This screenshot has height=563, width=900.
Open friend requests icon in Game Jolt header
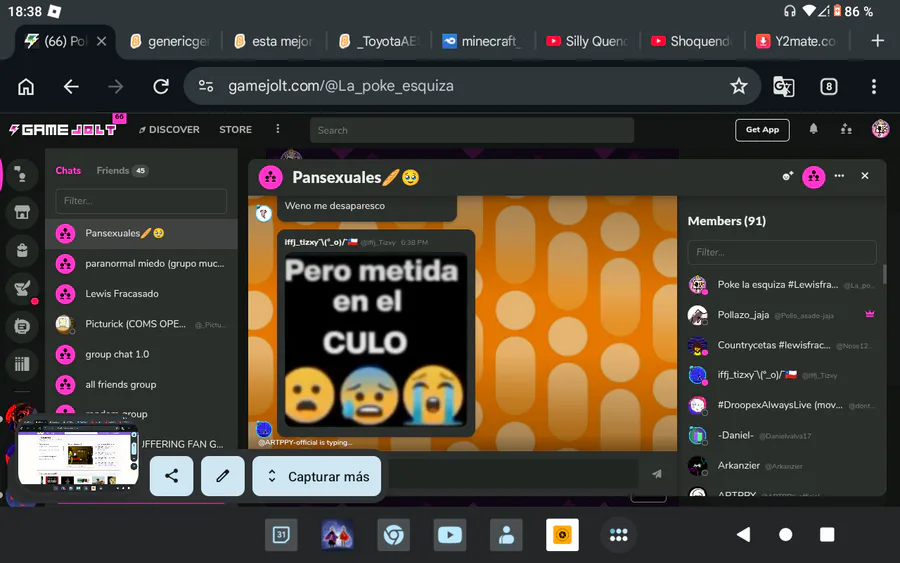click(846, 129)
